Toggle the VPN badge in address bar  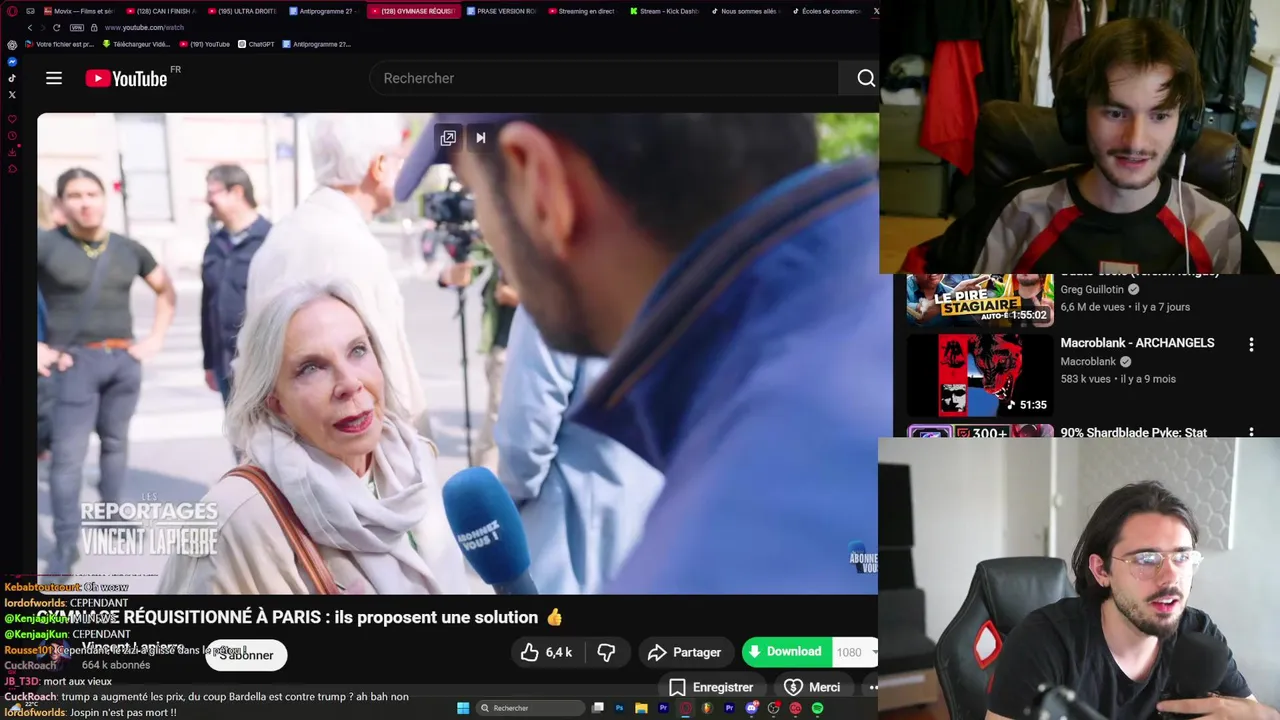[77, 28]
